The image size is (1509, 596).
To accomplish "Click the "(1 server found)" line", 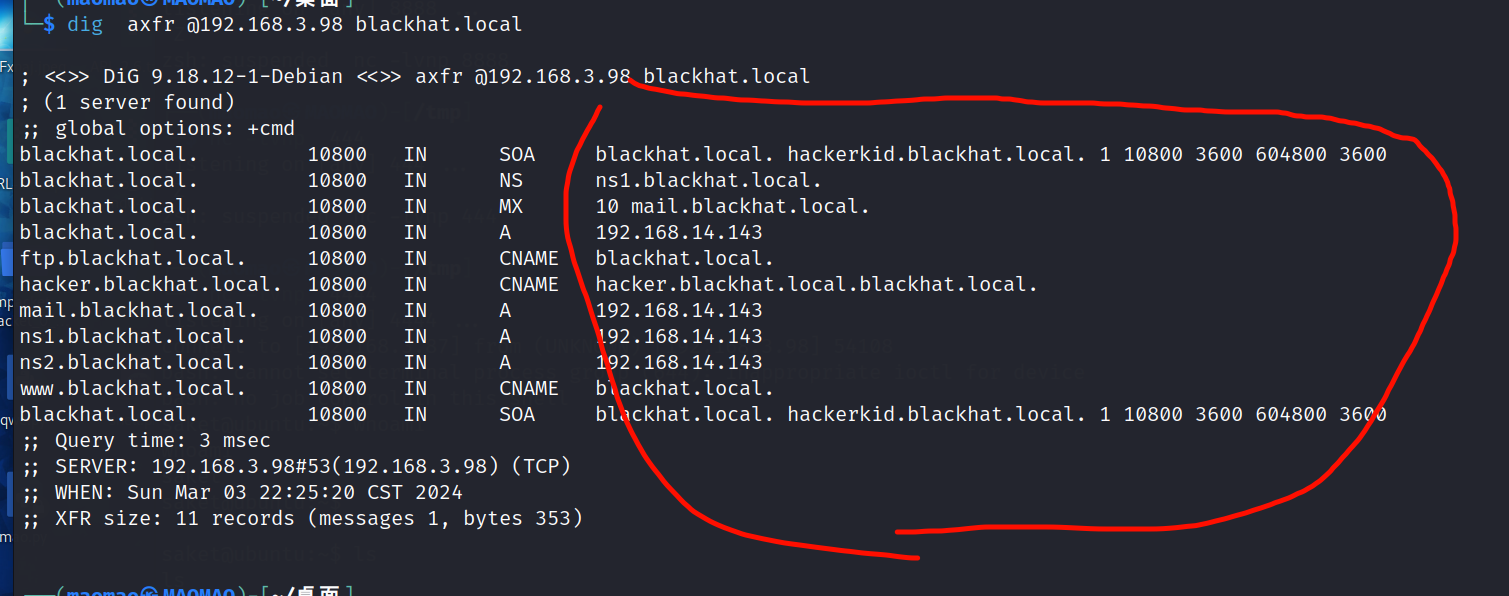I will (x=138, y=102).
